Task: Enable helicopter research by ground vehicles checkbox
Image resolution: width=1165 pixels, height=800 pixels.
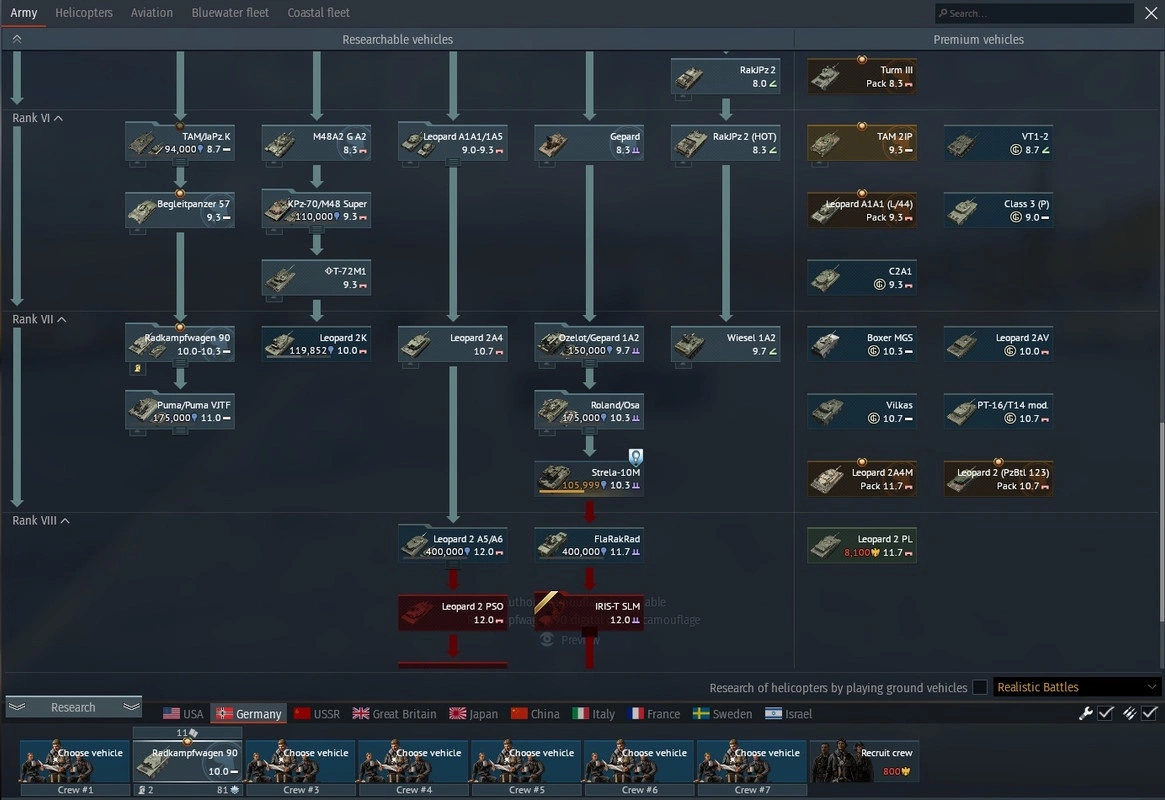Action: pos(980,687)
